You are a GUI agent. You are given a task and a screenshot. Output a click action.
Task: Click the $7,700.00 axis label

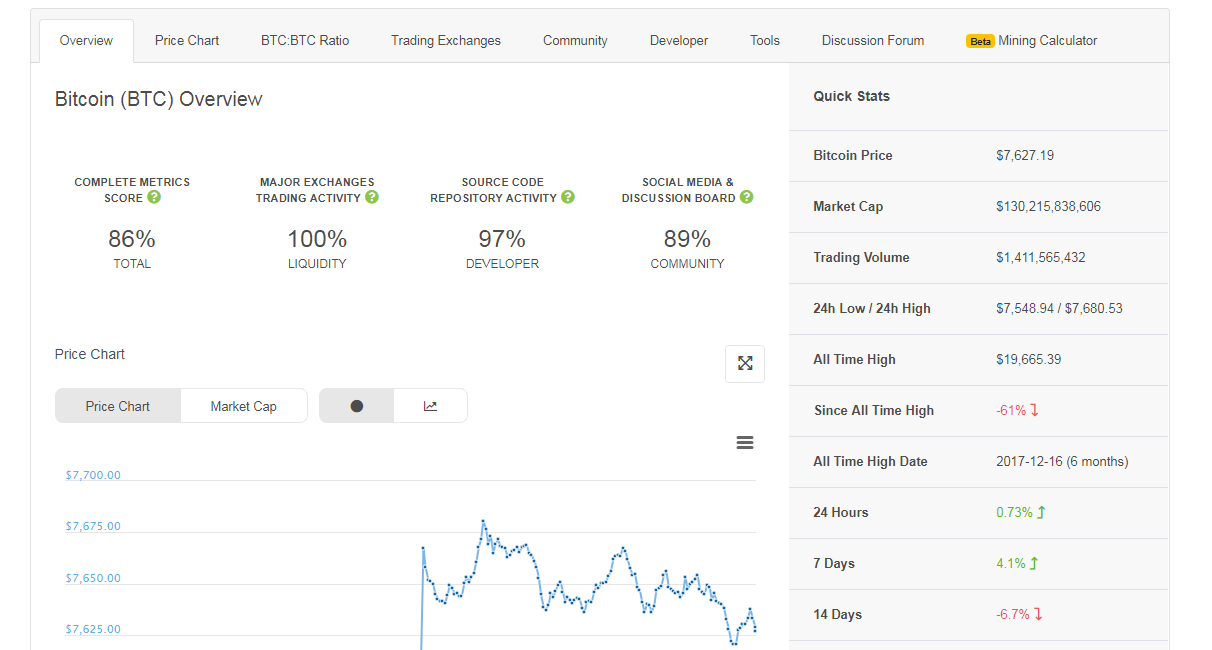pyautogui.click(x=93, y=475)
